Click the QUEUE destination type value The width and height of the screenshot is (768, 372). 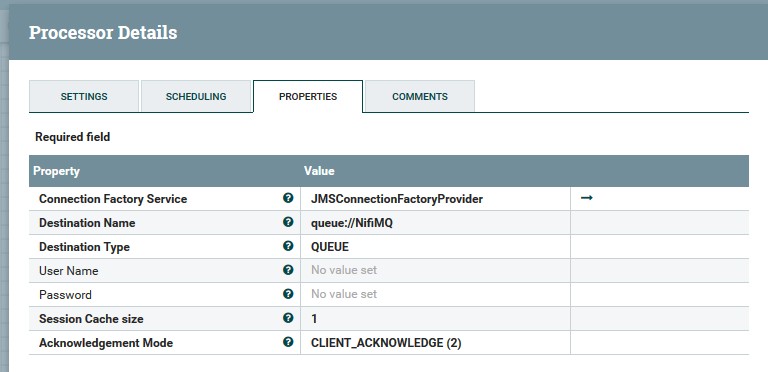330,247
